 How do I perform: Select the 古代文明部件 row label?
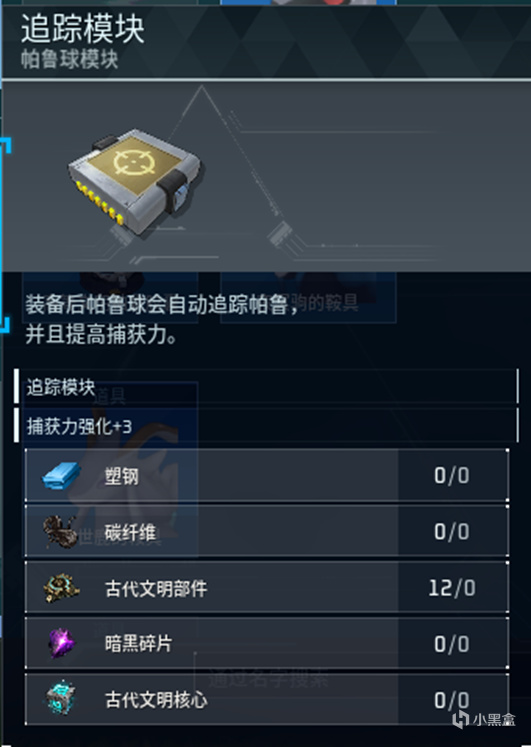click(x=156, y=588)
